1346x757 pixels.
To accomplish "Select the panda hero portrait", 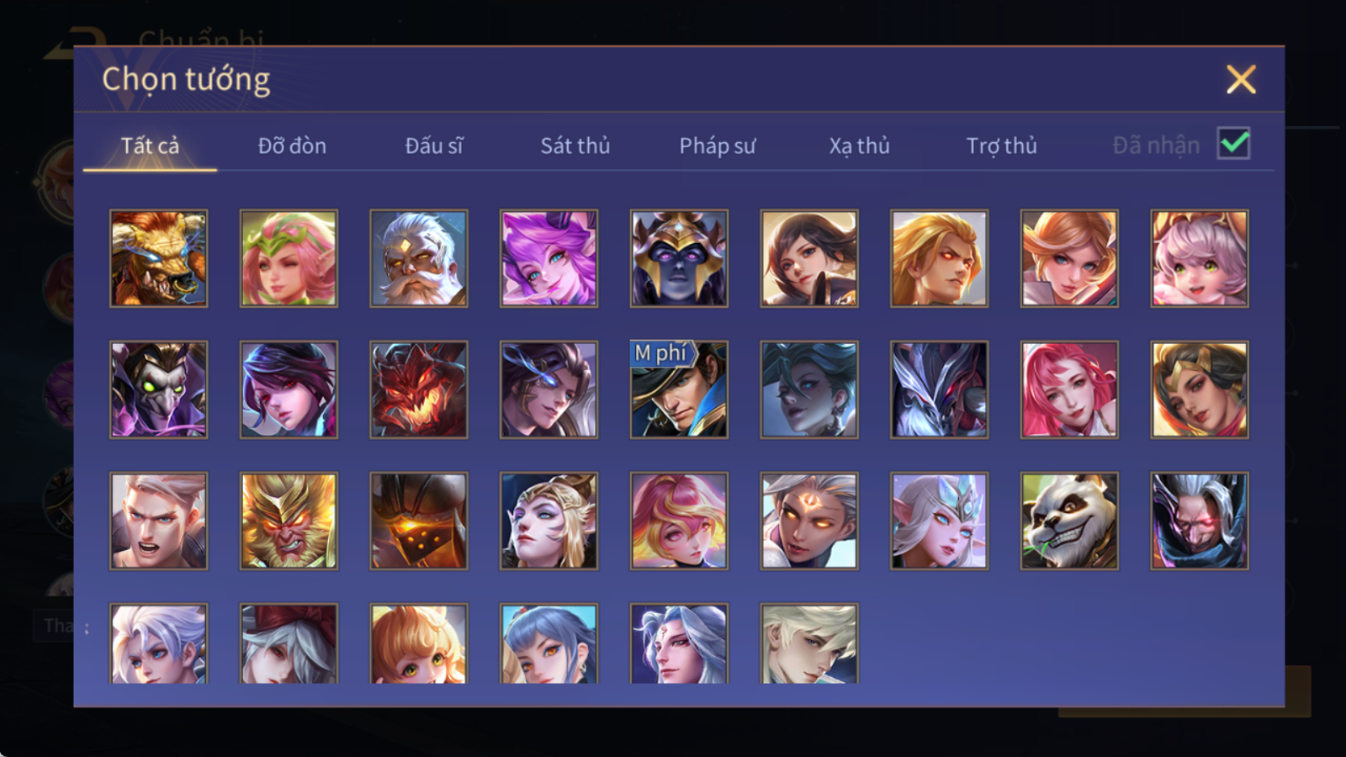I will [1069, 521].
